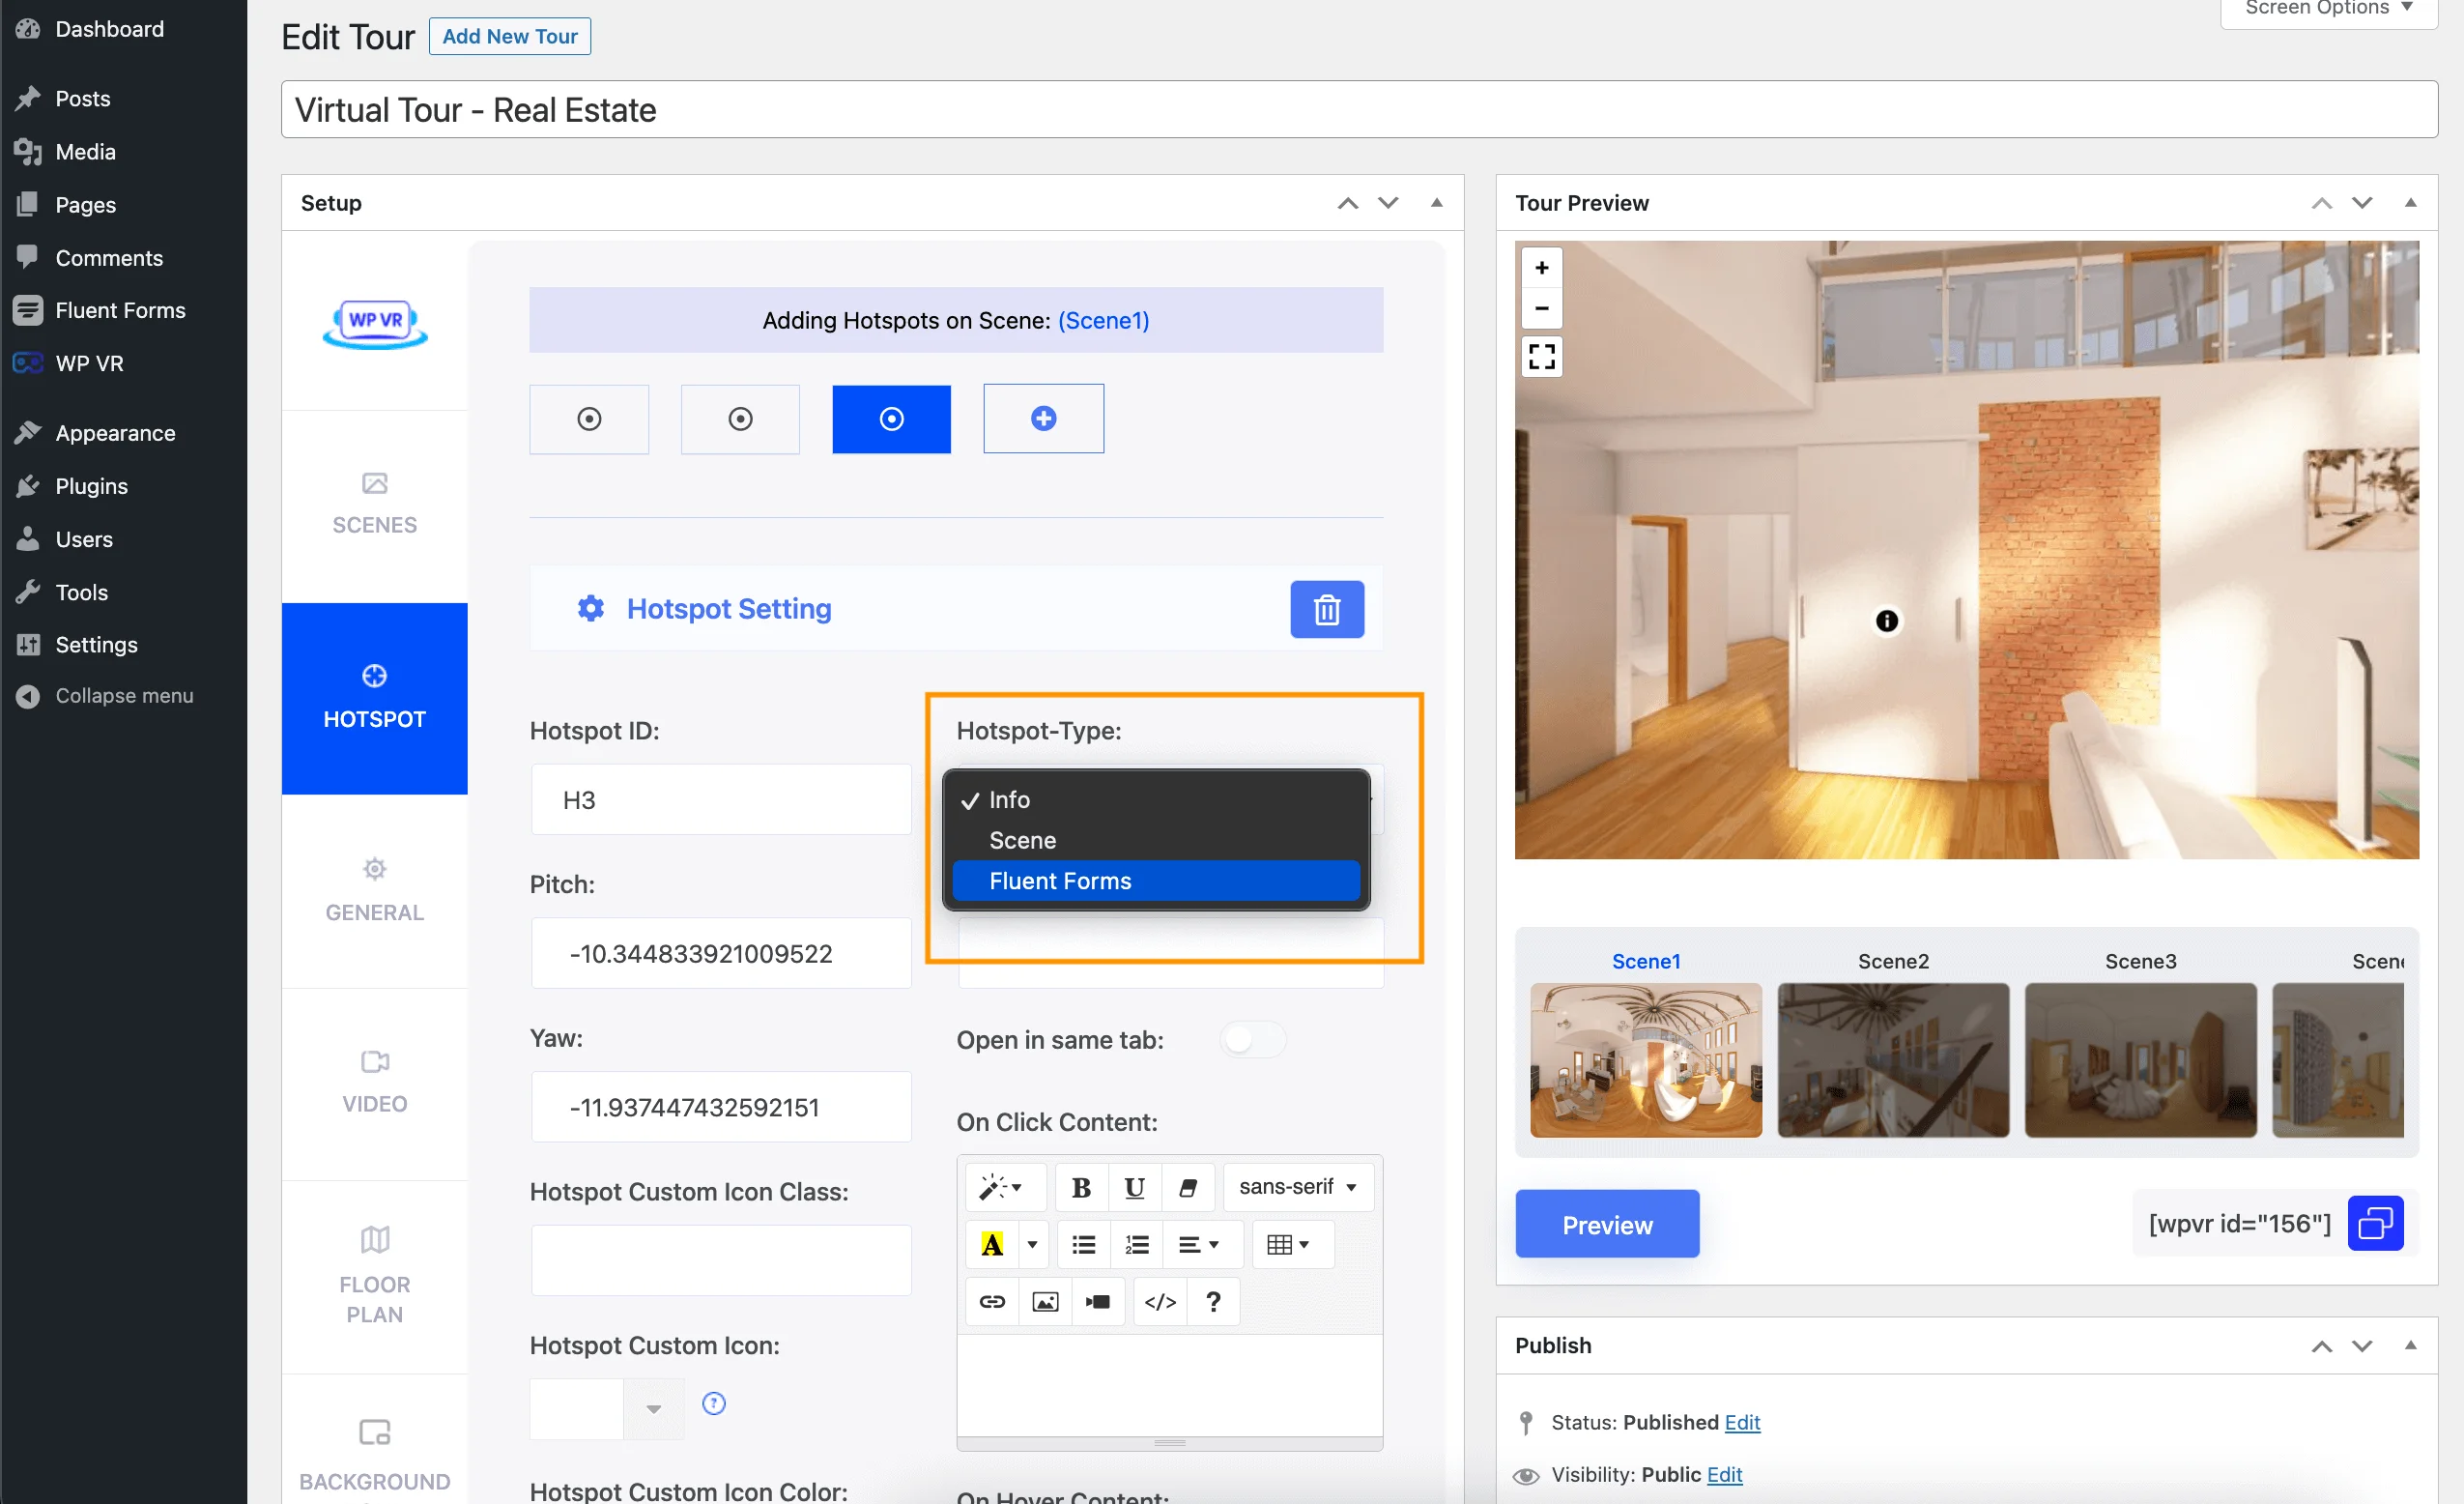The height and width of the screenshot is (1504, 2464).
Task: Select the third hotspot radio button
Action: [892, 418]
